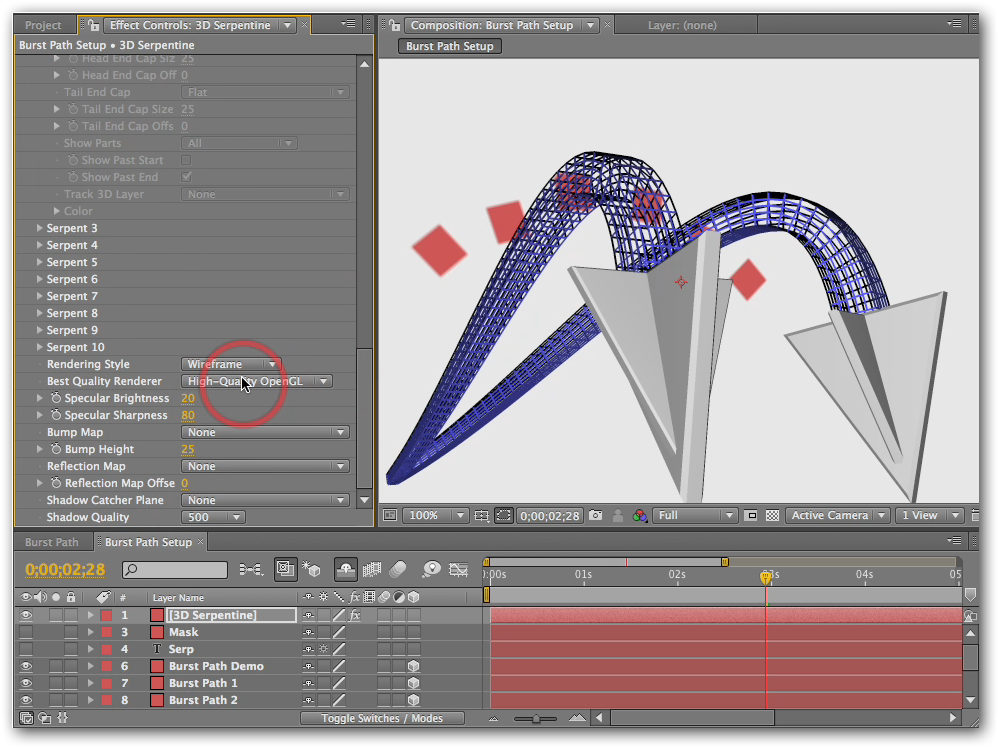
Task: Open the Shadow Quality 500 dropdown
Action: [213, 517]
